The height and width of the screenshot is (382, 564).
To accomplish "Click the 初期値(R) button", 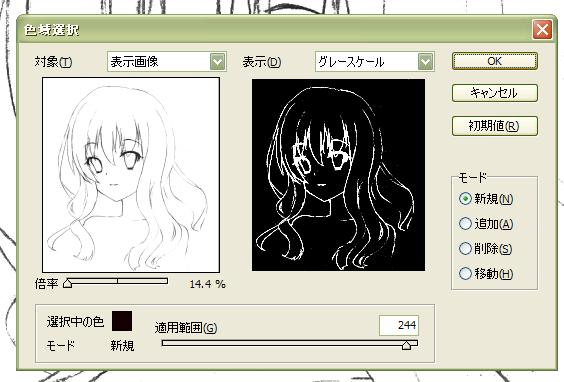I will (495, 126).
